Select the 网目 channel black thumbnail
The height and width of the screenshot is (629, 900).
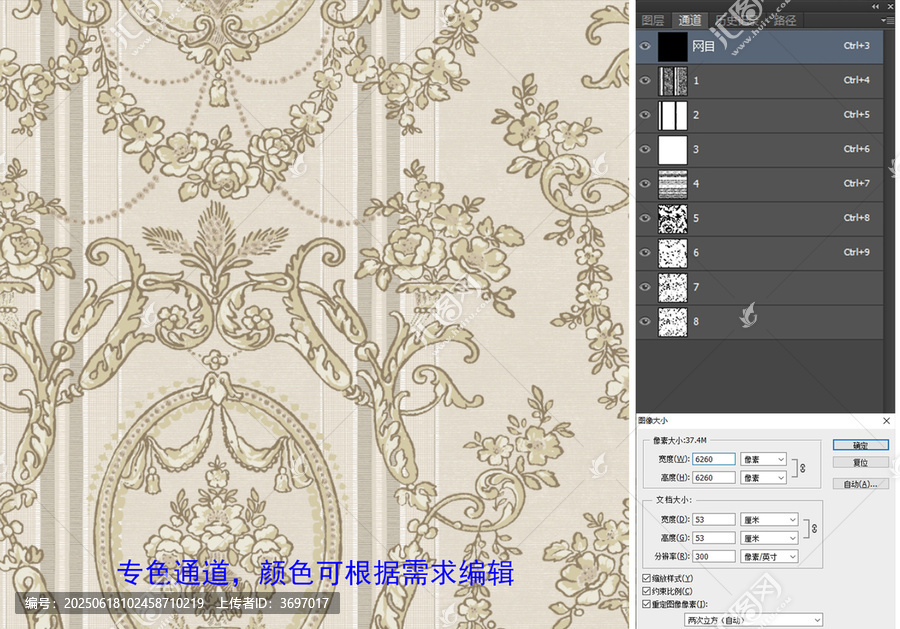672,46
